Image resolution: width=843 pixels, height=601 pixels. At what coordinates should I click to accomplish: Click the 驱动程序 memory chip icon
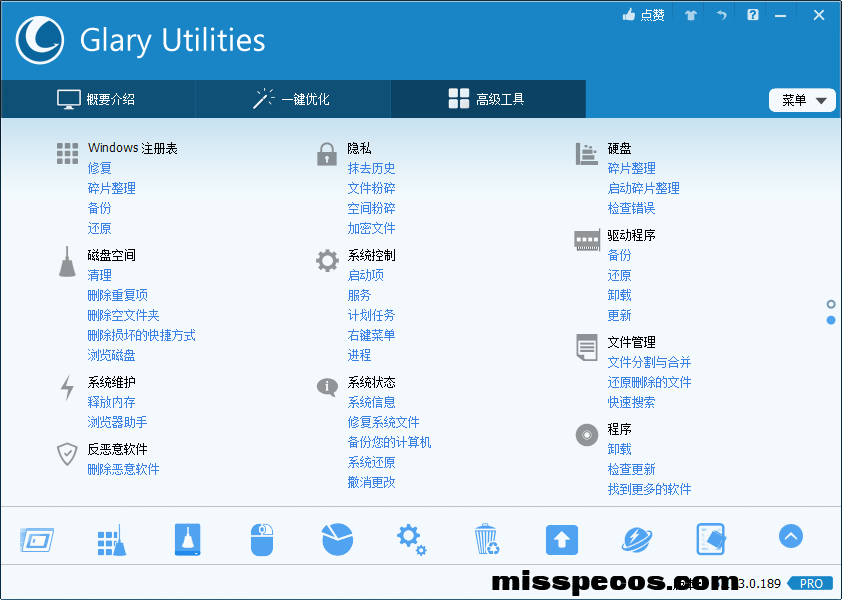587,240
